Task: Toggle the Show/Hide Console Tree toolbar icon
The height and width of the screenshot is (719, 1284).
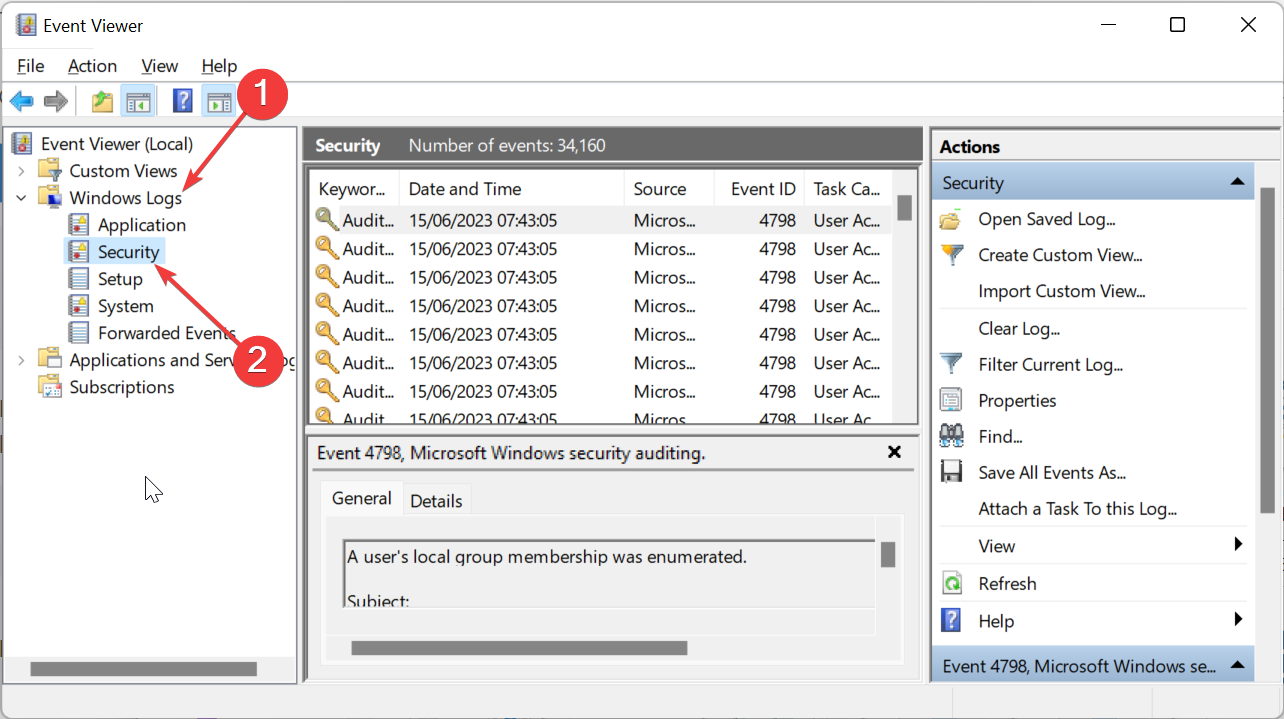Action: pos(137,101)
